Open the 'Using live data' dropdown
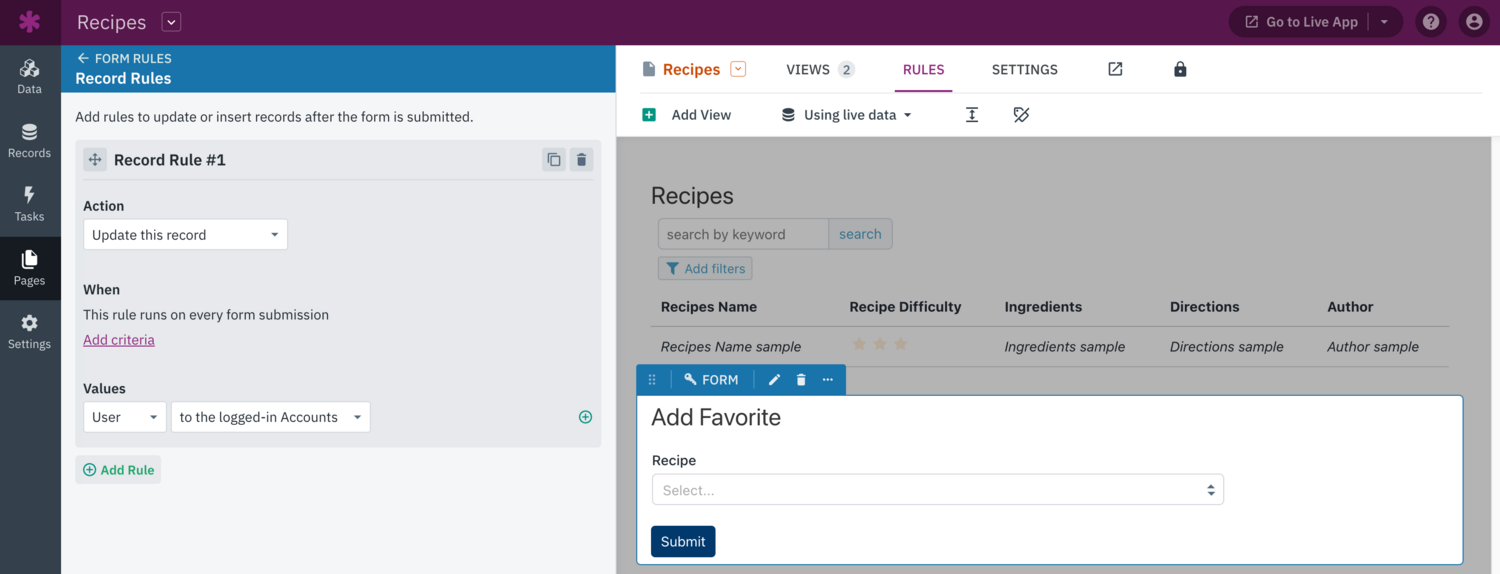 847,115
